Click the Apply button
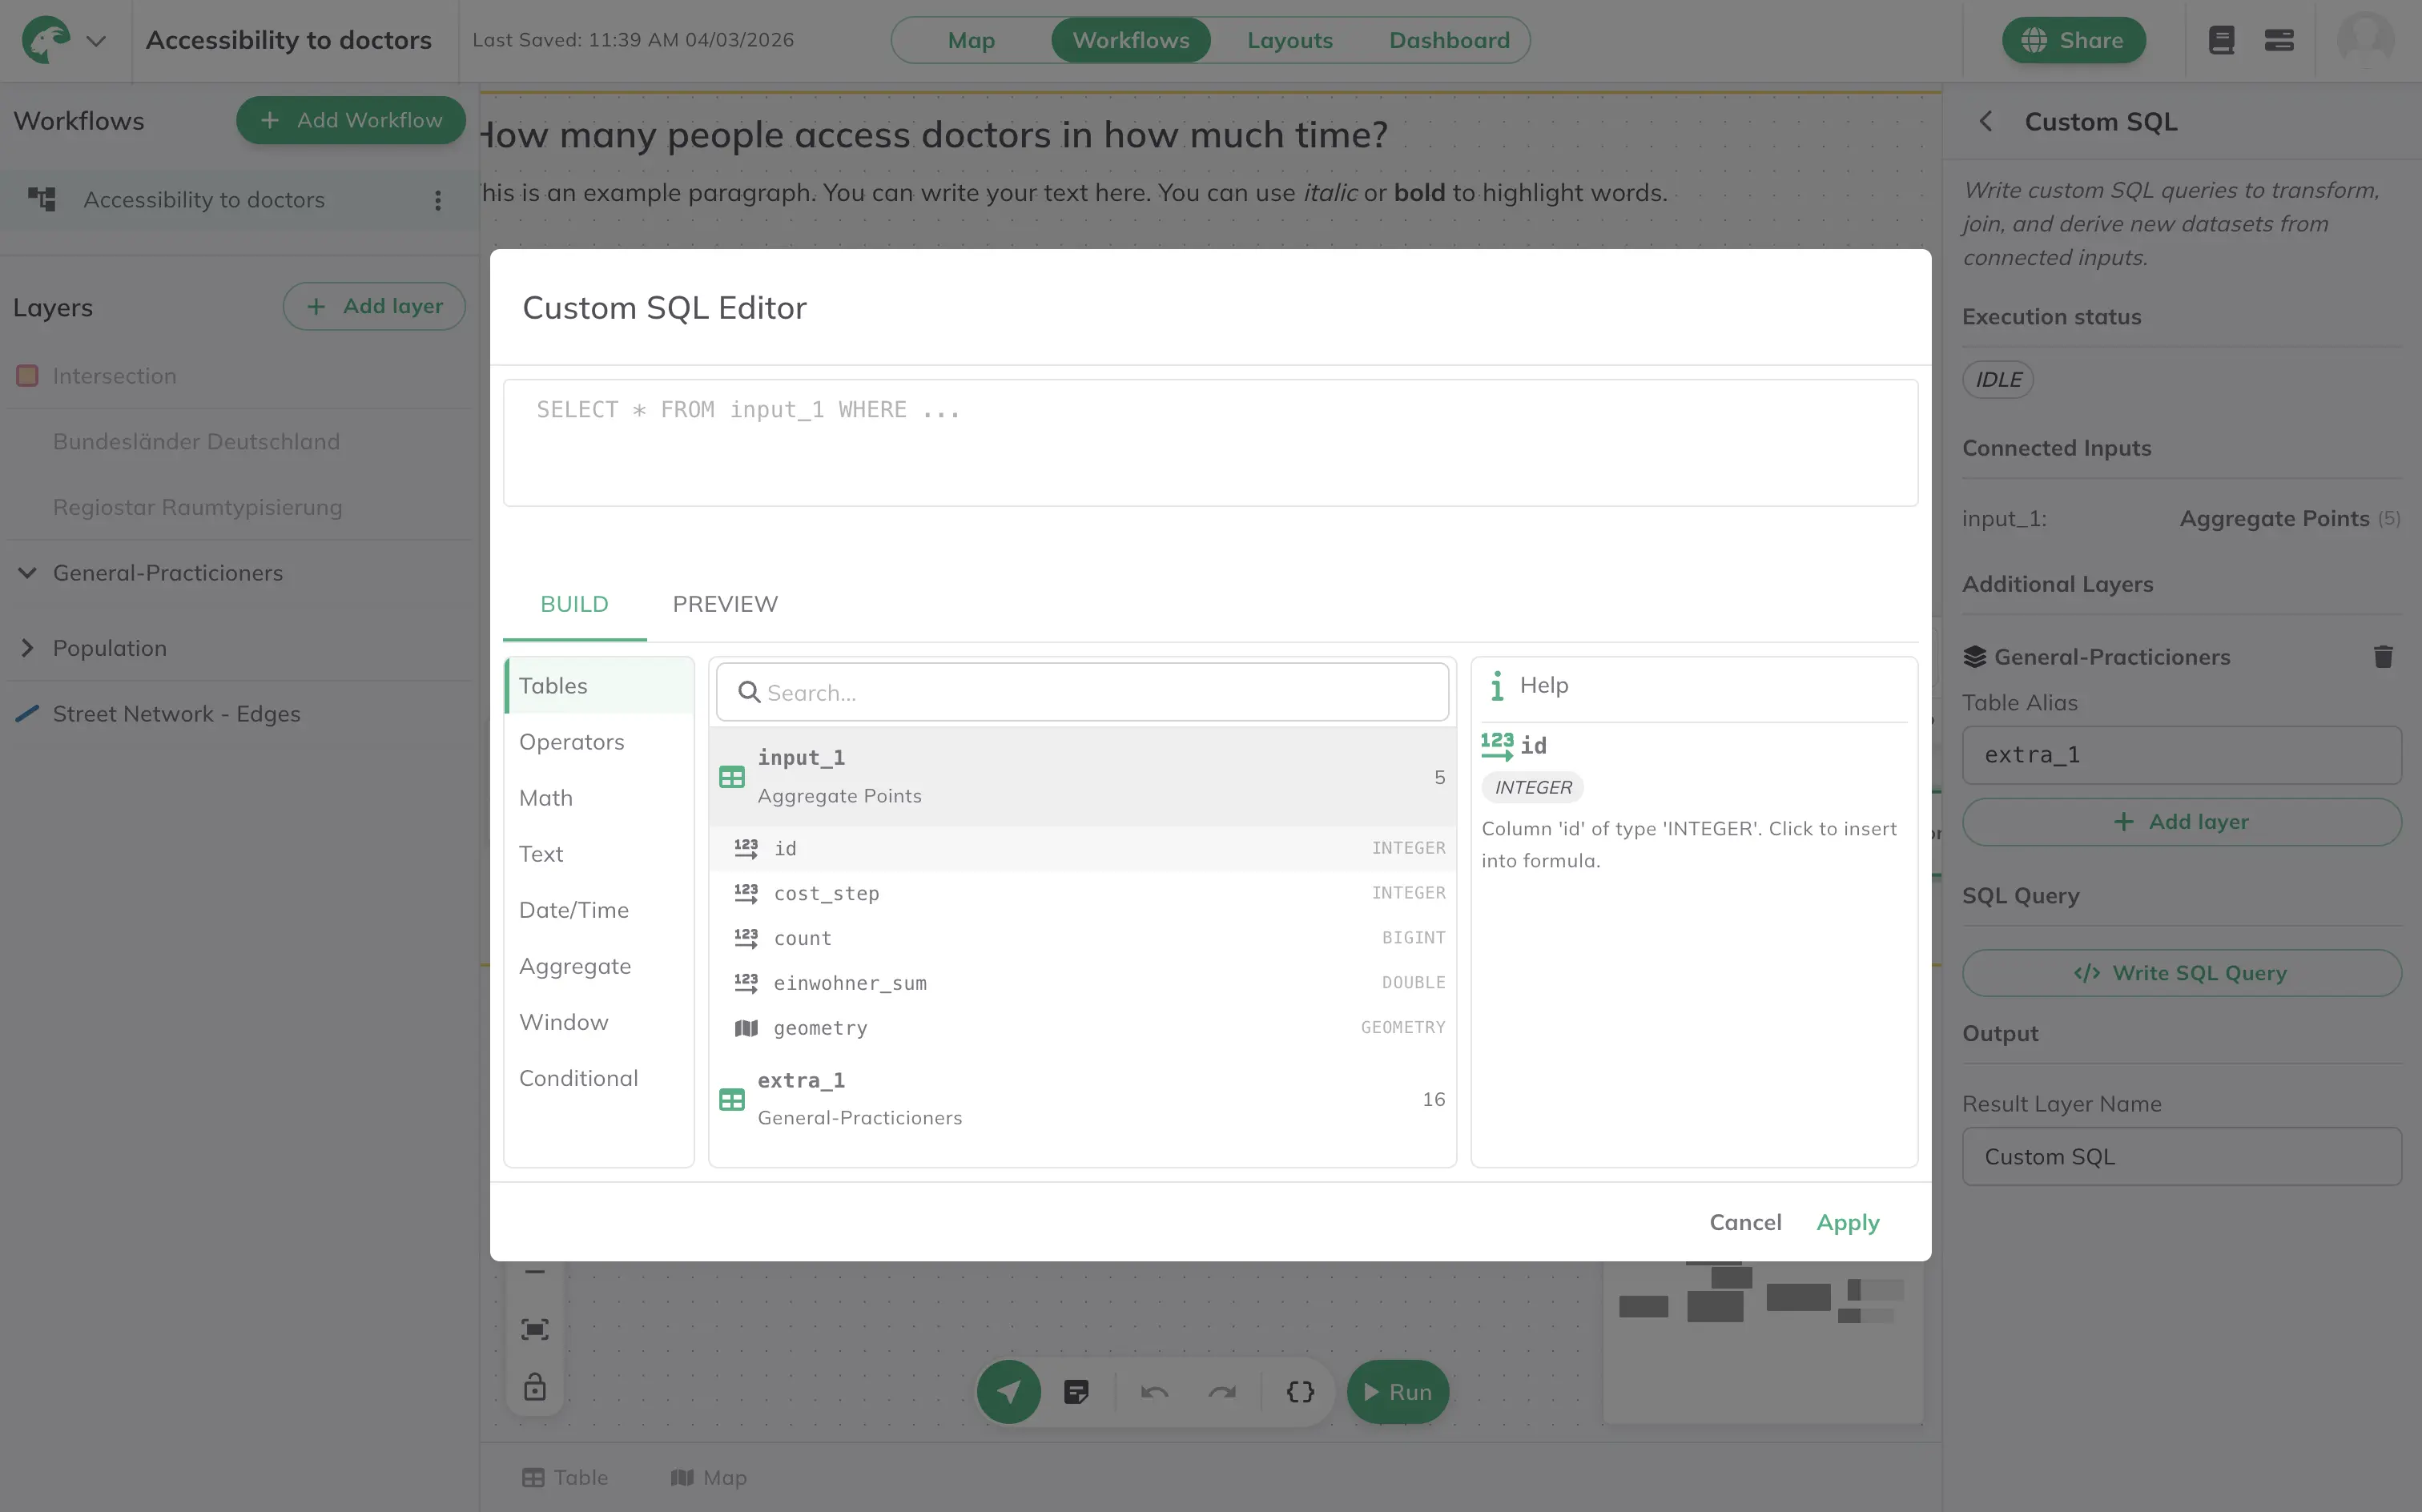Screen dimensions: 2422x1512 1847,1222
